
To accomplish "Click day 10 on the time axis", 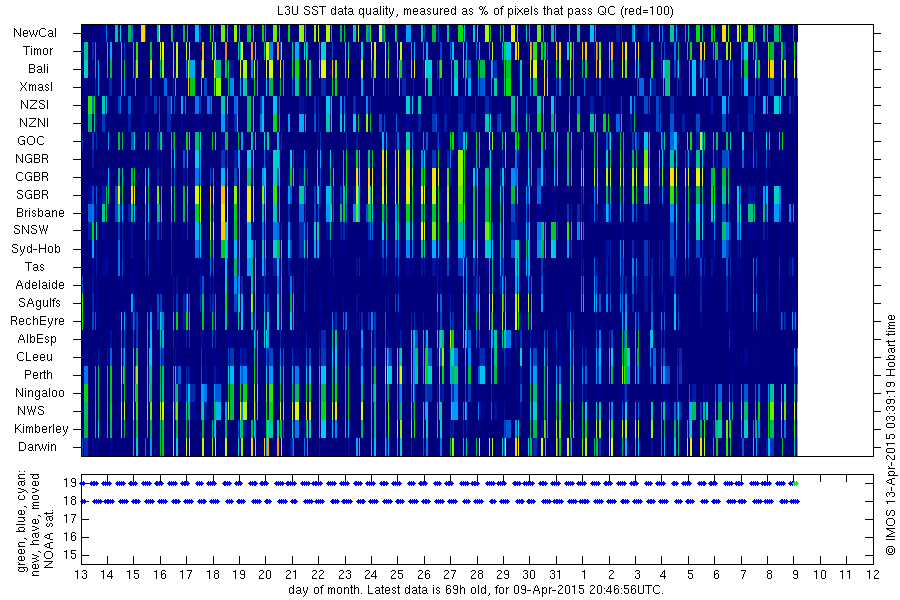I will (820, 575).
